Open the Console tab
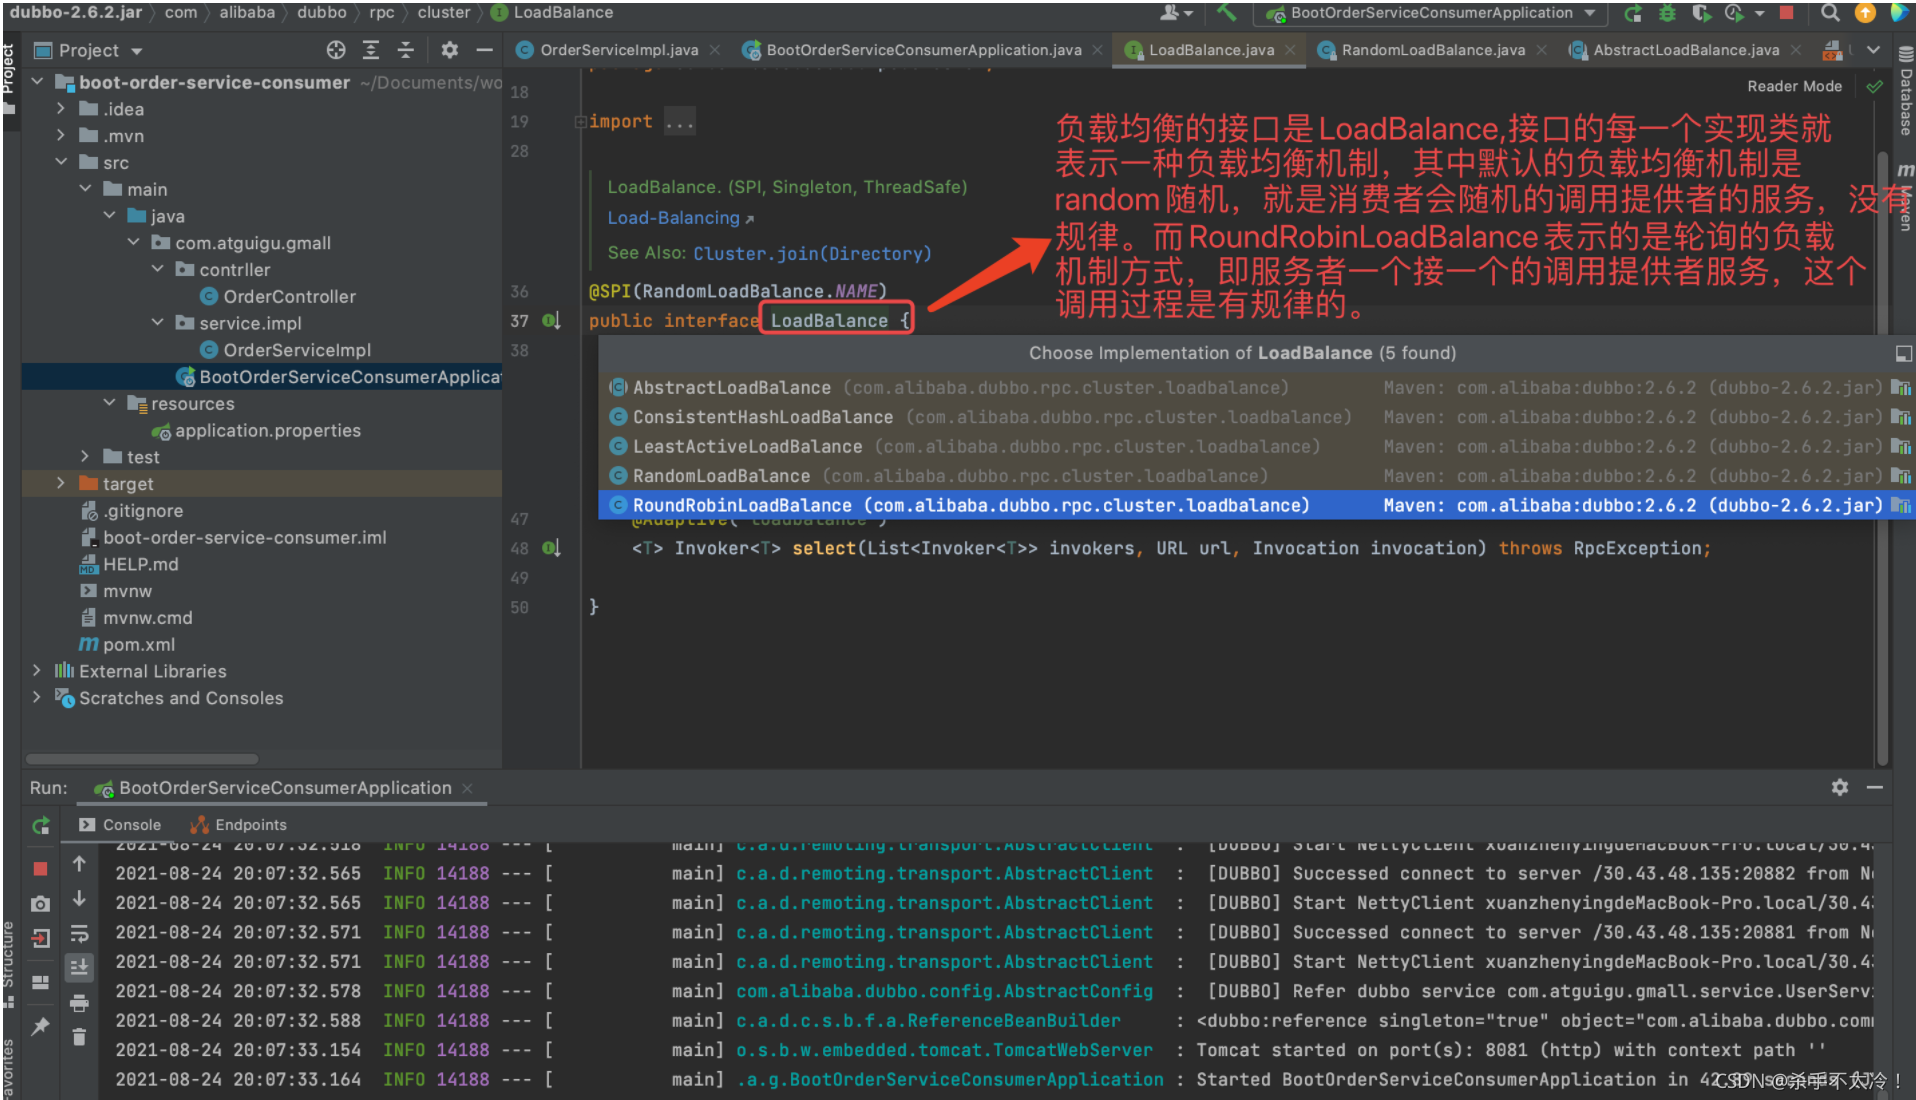This screenshot has height=1100, width=1916. (120, 825)
